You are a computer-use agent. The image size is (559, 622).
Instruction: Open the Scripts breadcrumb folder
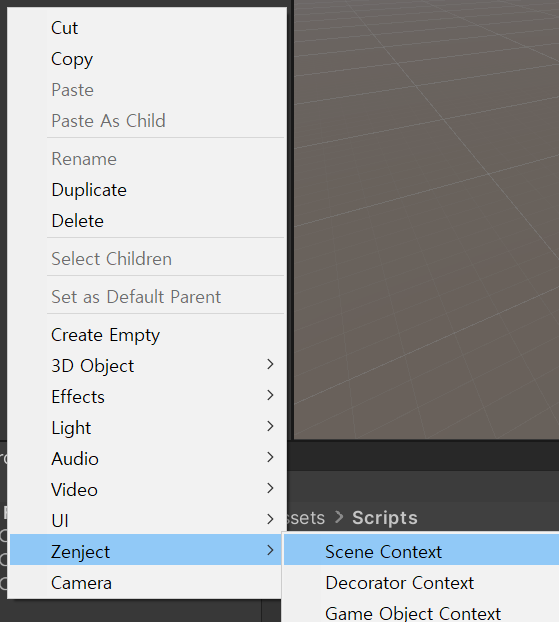coord(385,518)
